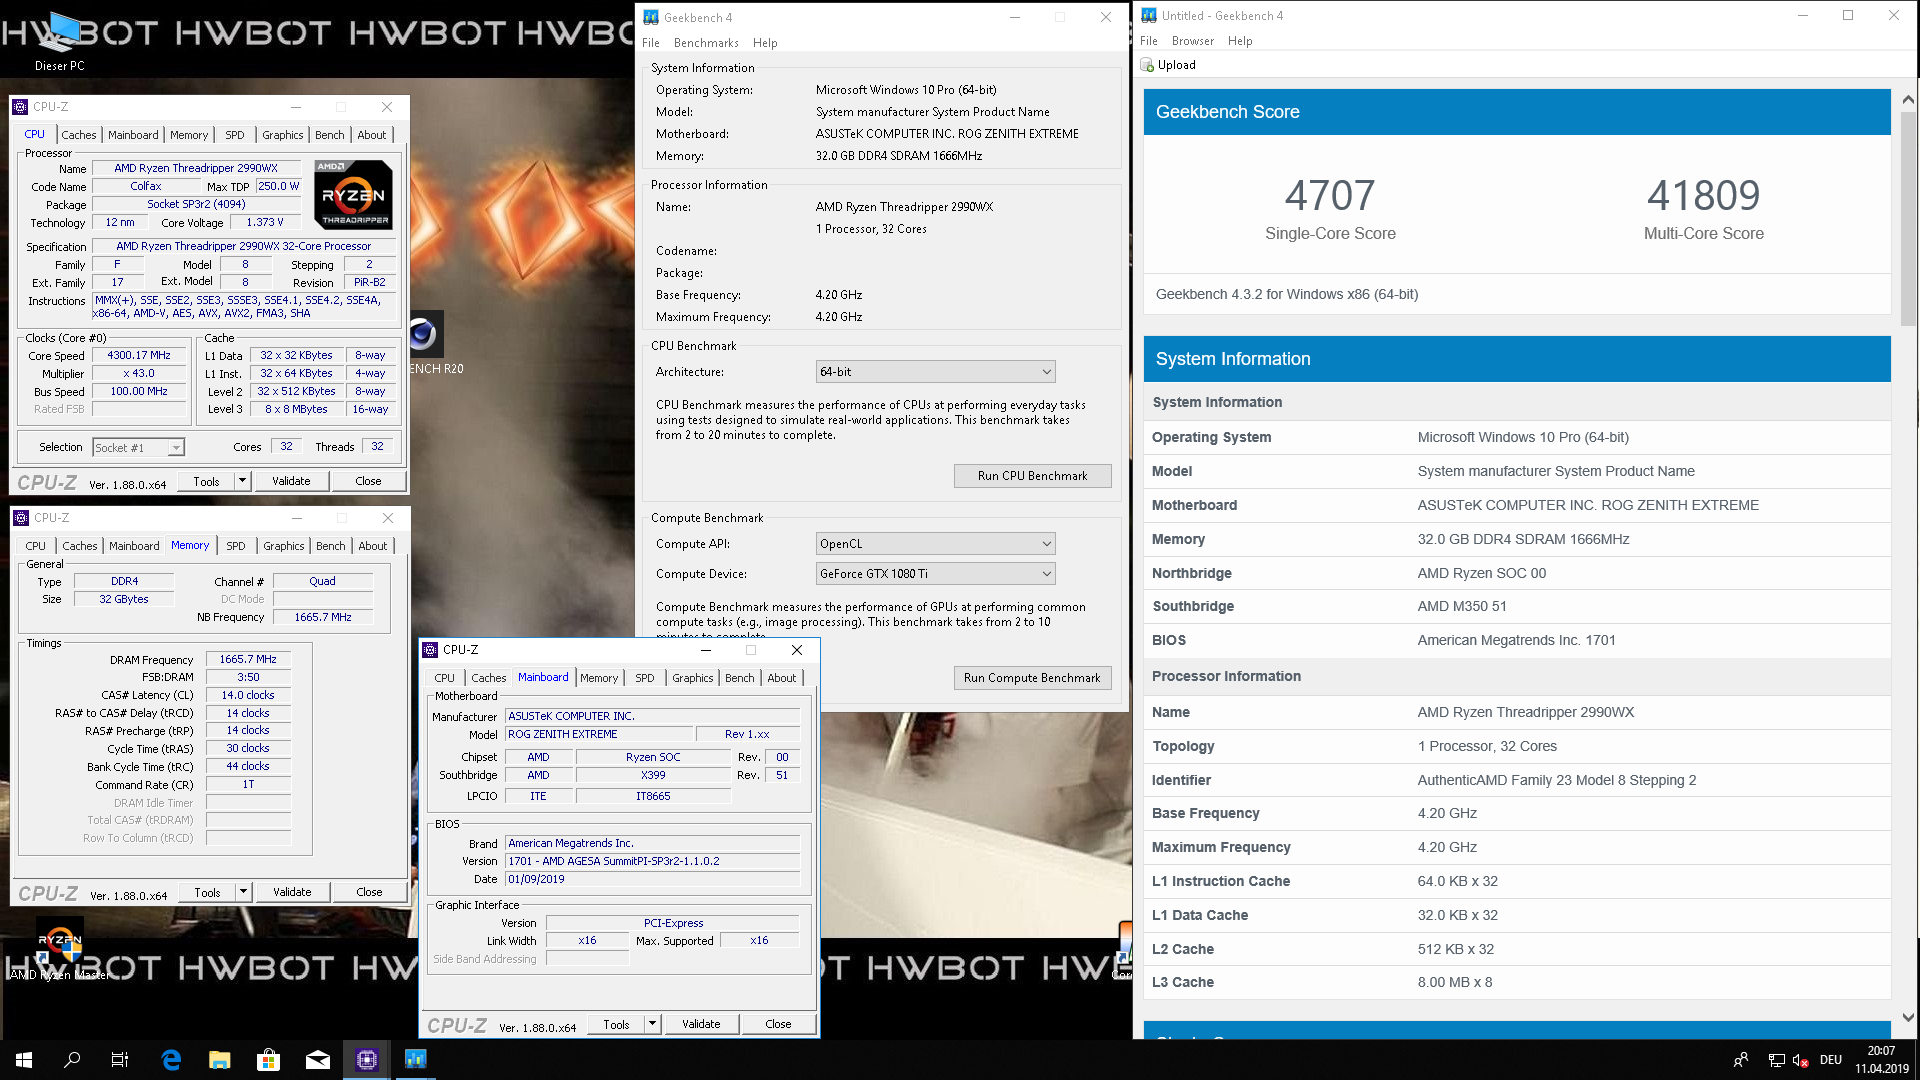Open the Compute Device GeForce GTX 1080 Ti dropdown

click(935, 574)
